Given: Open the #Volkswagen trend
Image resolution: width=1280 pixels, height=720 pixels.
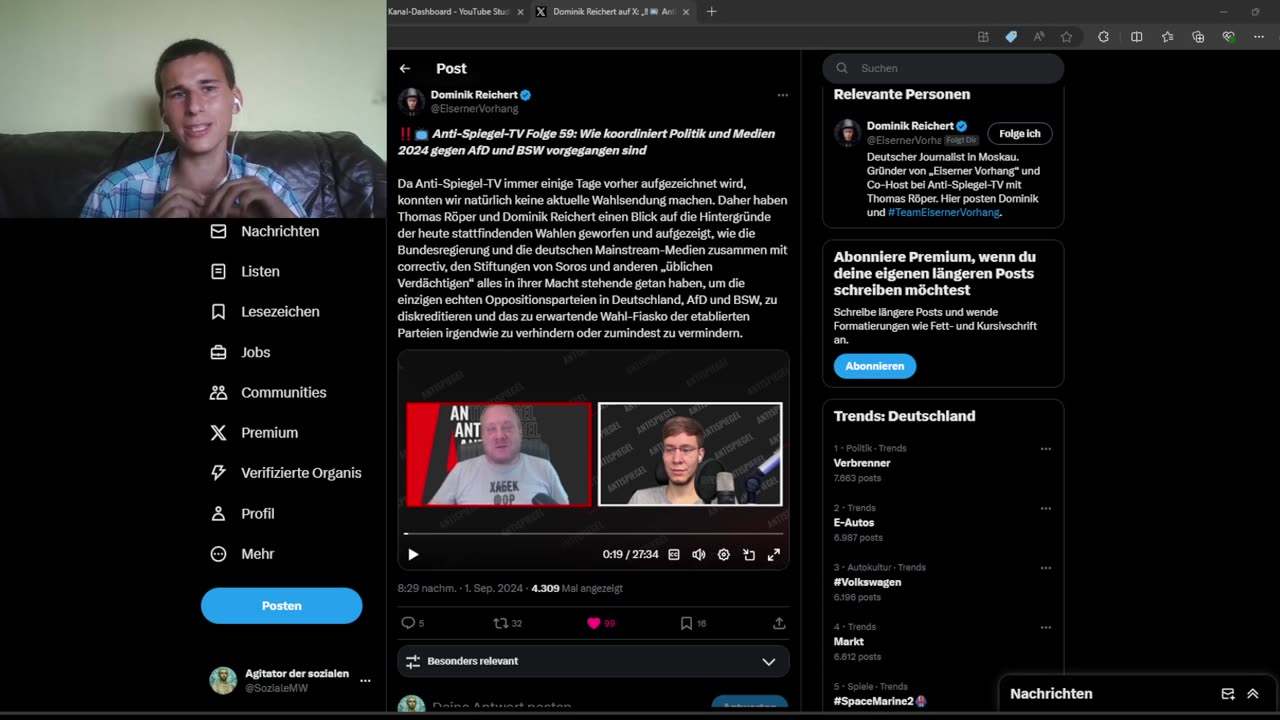Looking at the screenshot, I should 868,582.
